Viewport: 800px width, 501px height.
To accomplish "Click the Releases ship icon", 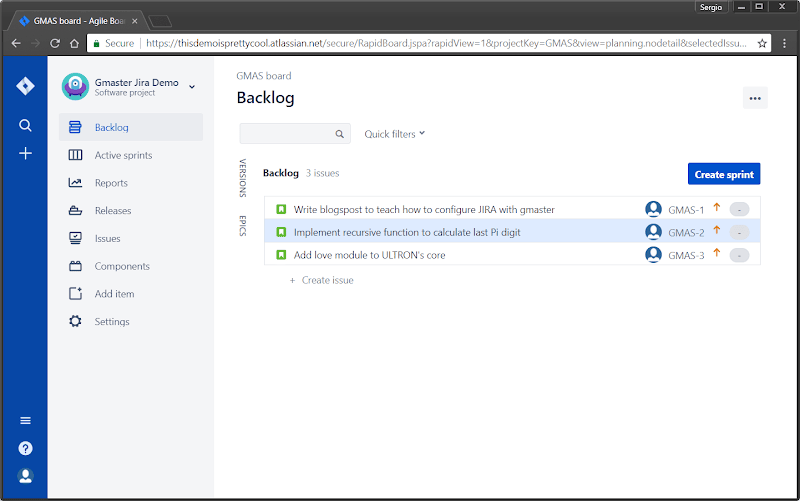I will coord(75,210).
